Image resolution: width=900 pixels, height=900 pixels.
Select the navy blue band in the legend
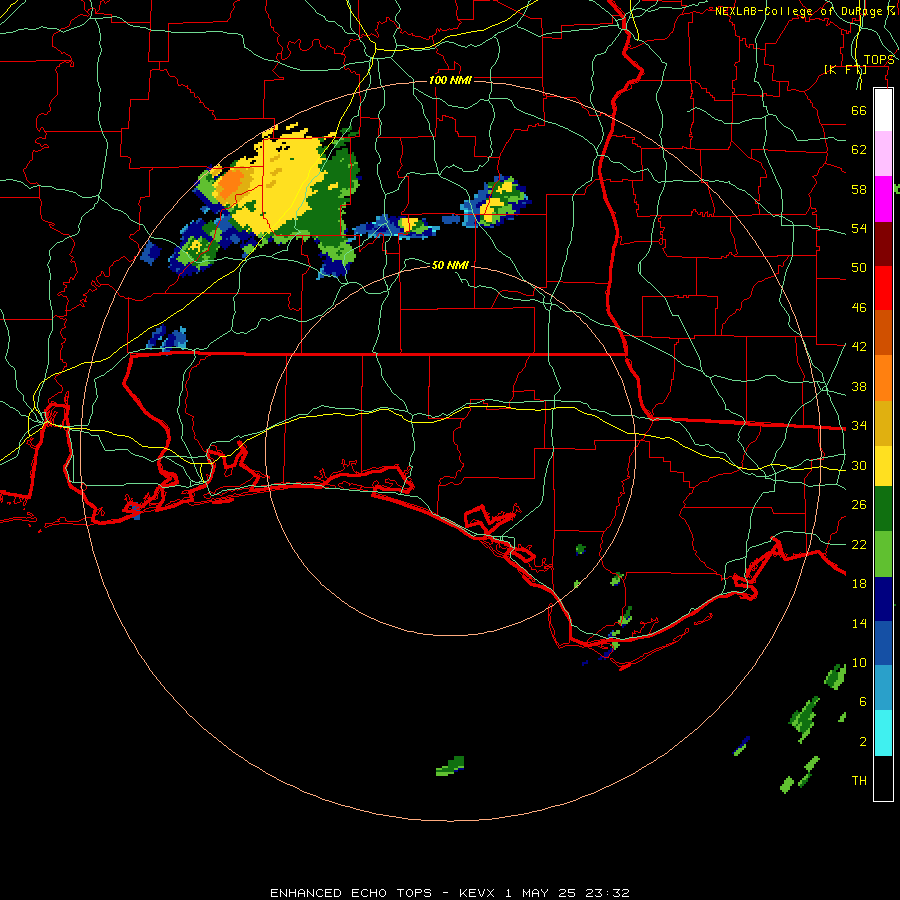point(883,599)
